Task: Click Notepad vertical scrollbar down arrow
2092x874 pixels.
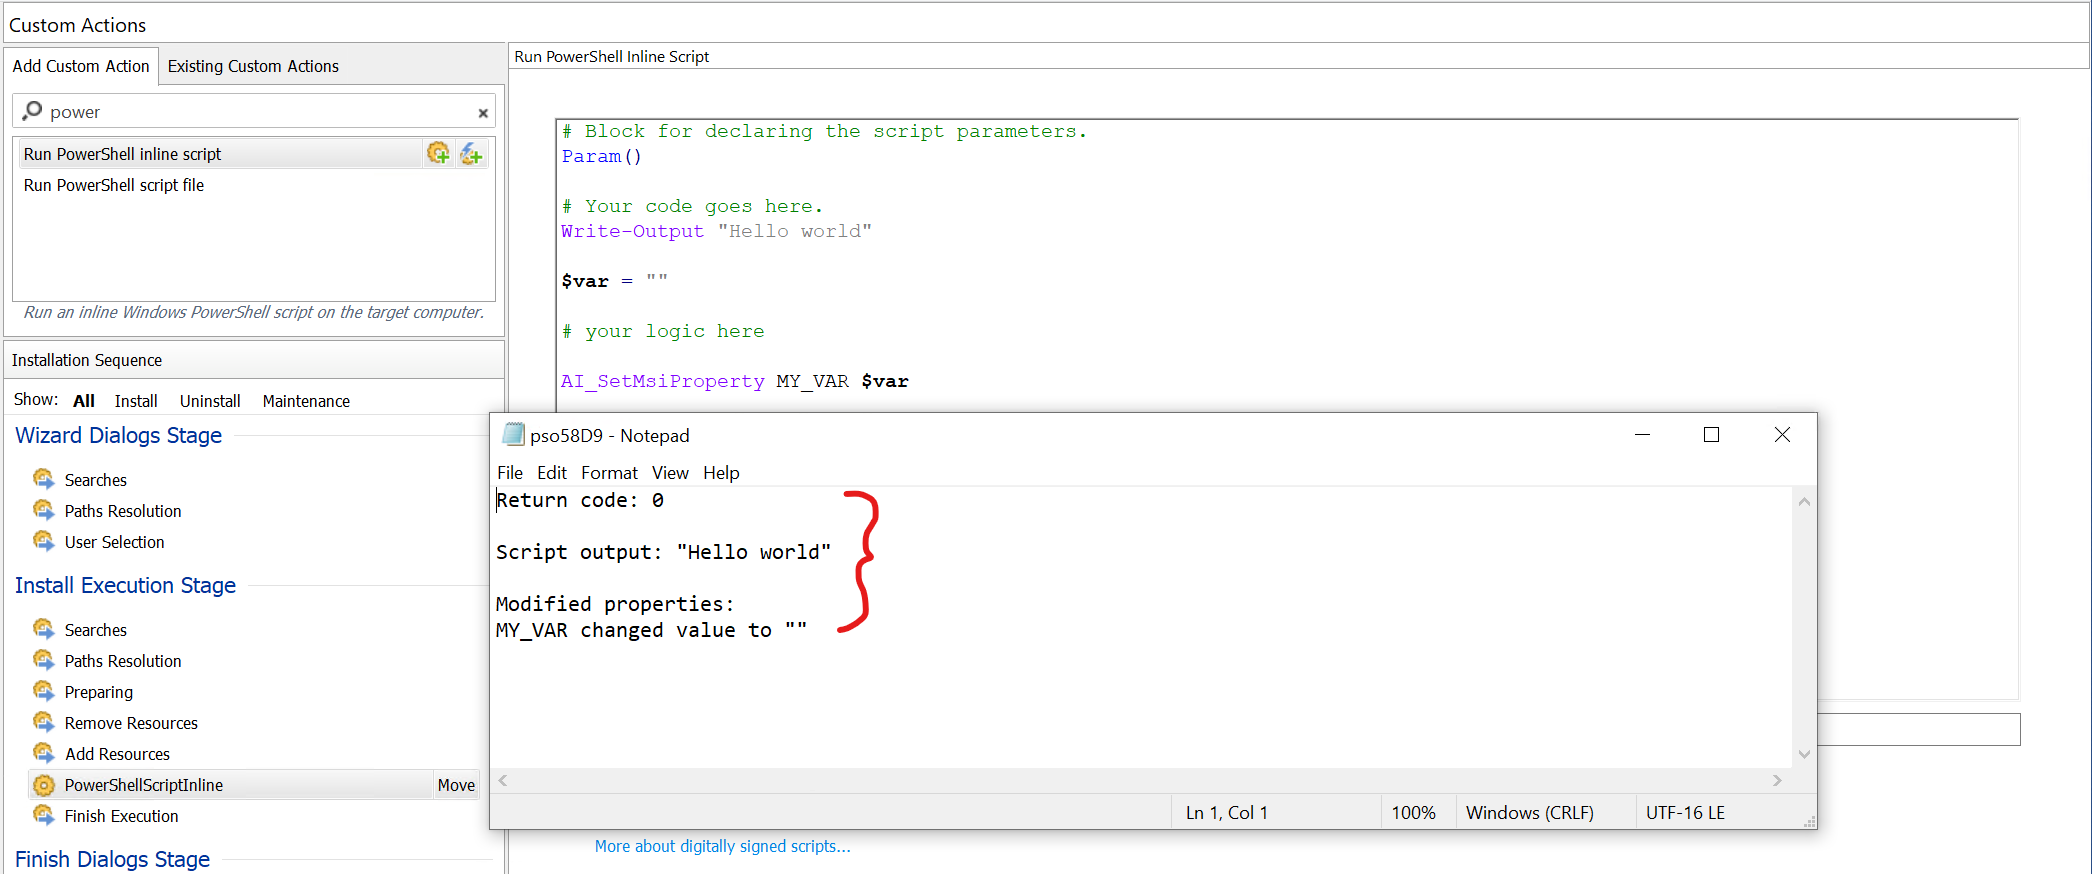Action: click(x=1804, y=755)
